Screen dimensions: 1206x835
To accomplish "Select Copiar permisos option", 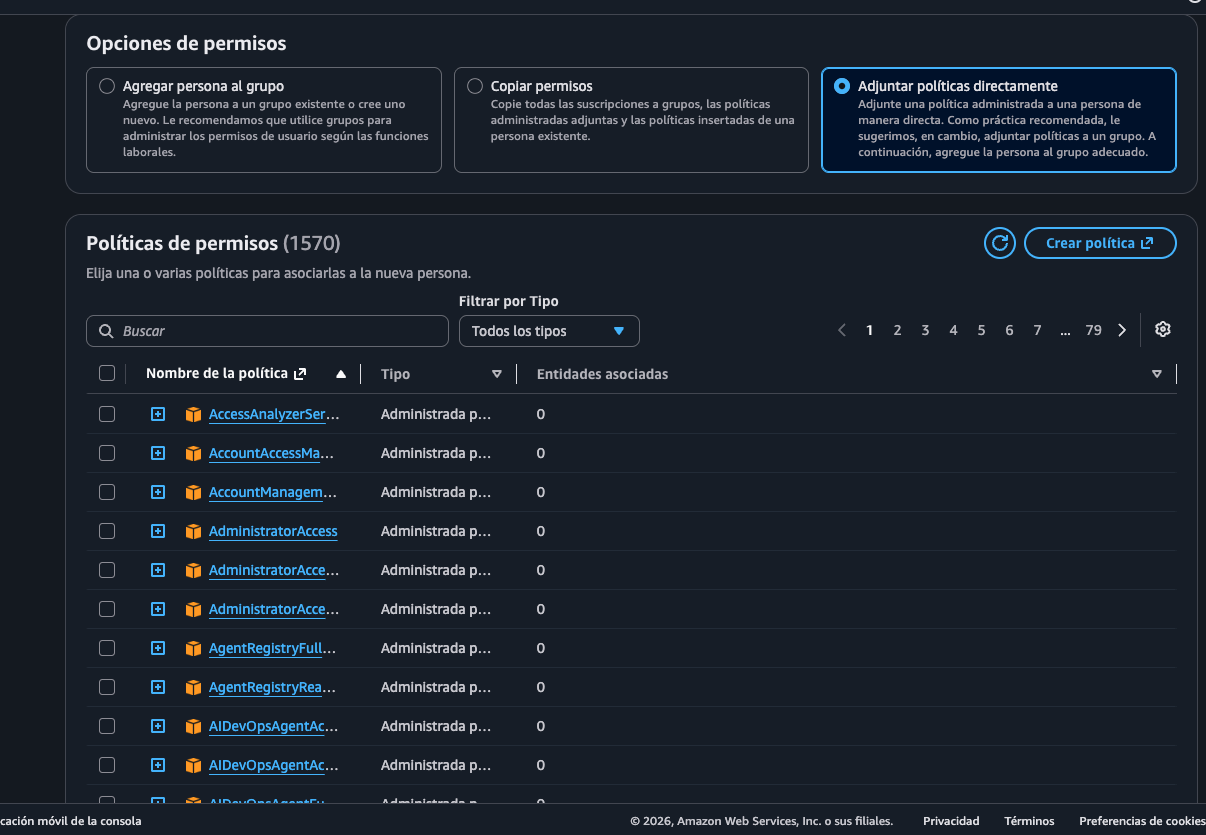I will click(475, 86).
